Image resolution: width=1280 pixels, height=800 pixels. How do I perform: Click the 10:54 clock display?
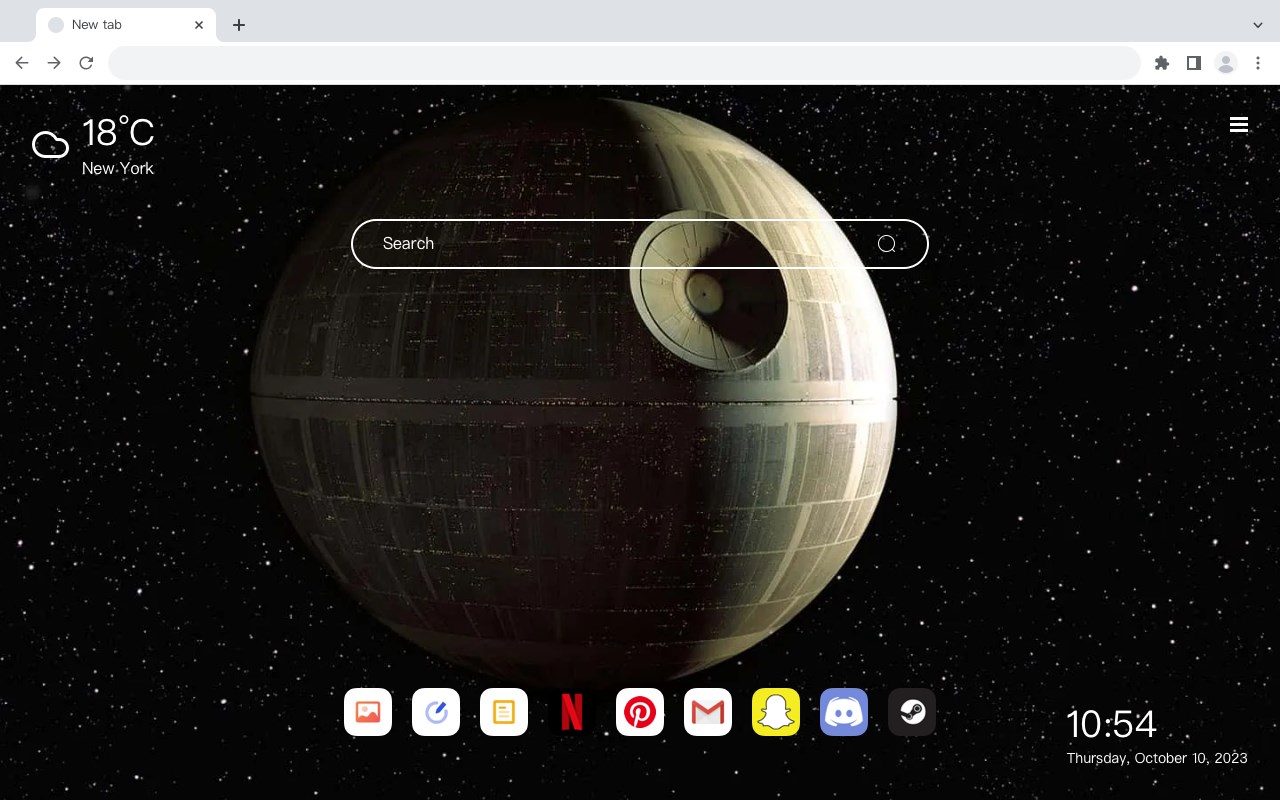[x=1111, y=724]
